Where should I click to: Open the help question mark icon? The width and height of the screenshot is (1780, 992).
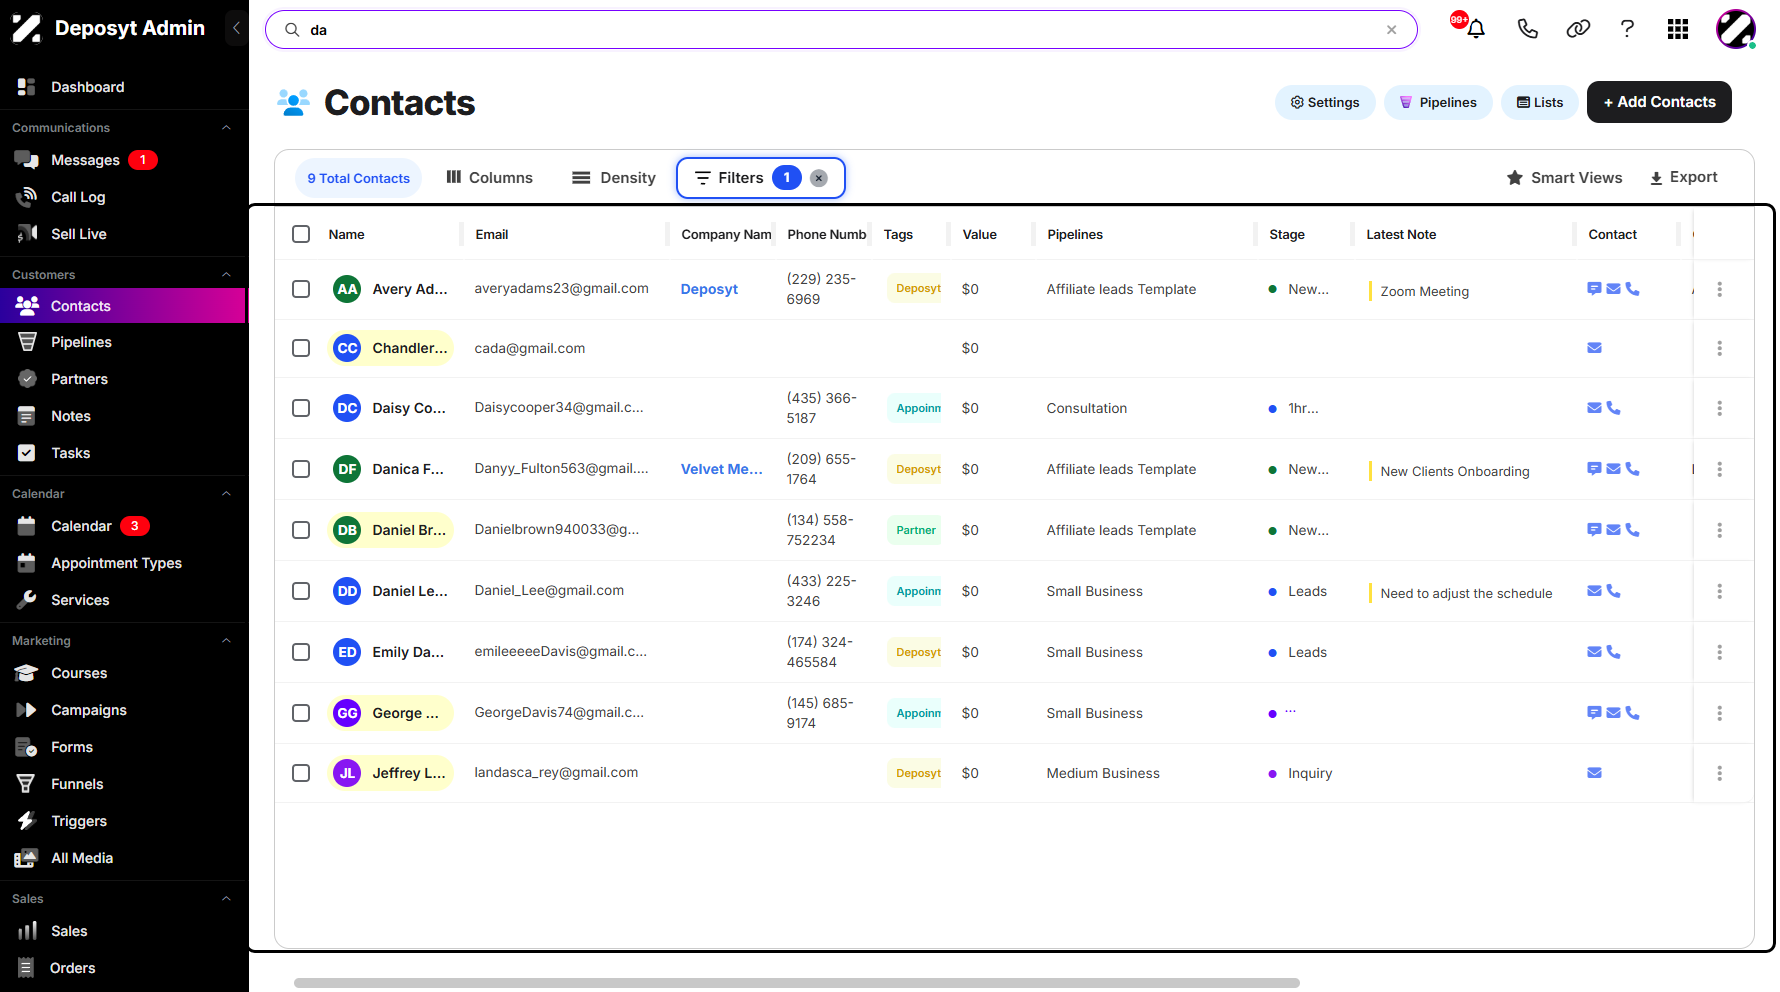point(1627,29)
